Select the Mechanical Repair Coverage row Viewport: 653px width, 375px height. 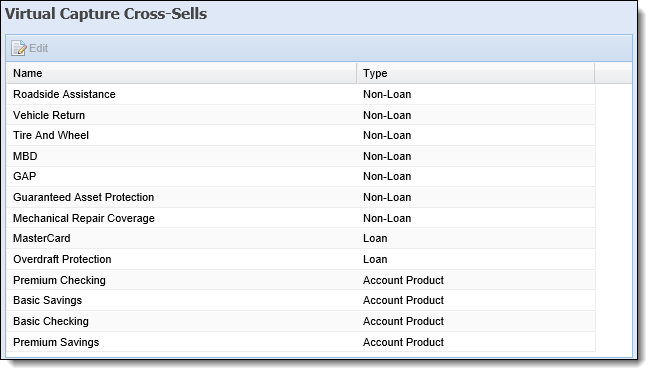coord(301,218)
